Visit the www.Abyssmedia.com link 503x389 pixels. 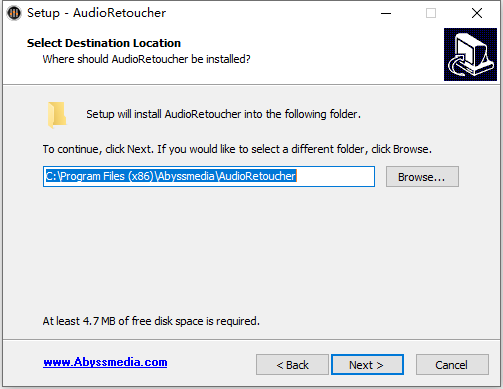[x=105, y=362]
